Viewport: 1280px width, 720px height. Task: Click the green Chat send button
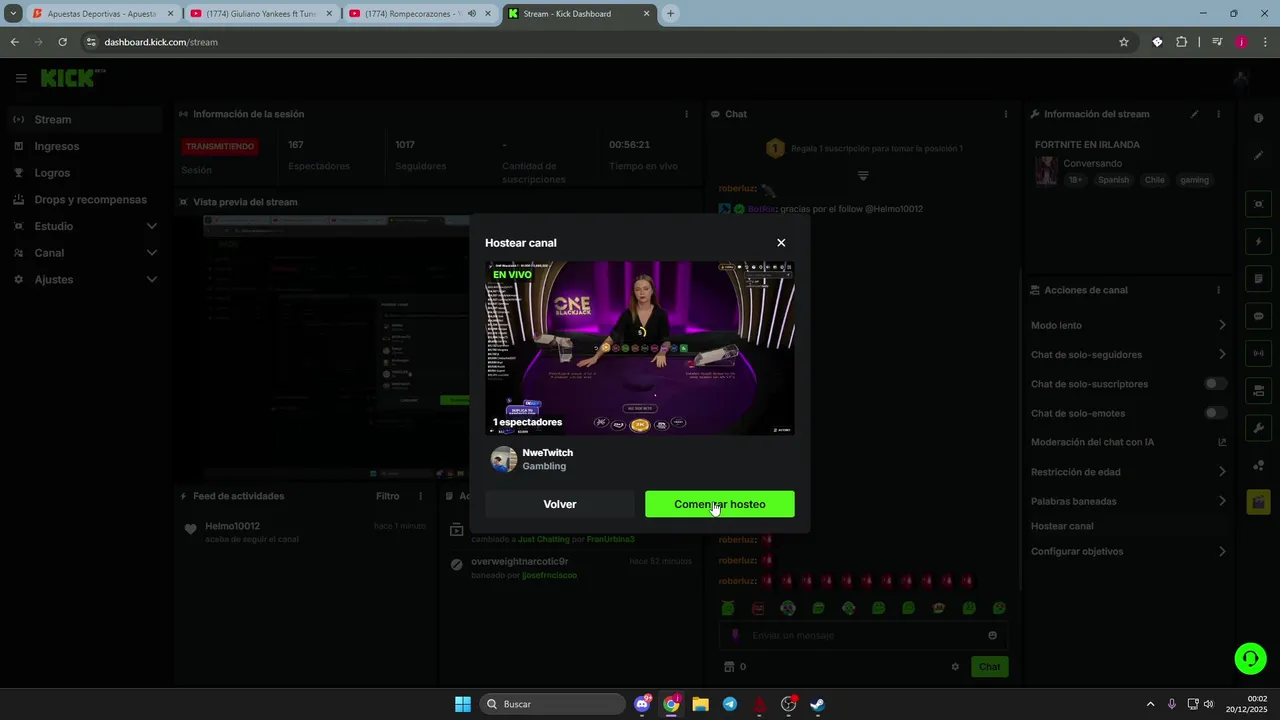989,667
